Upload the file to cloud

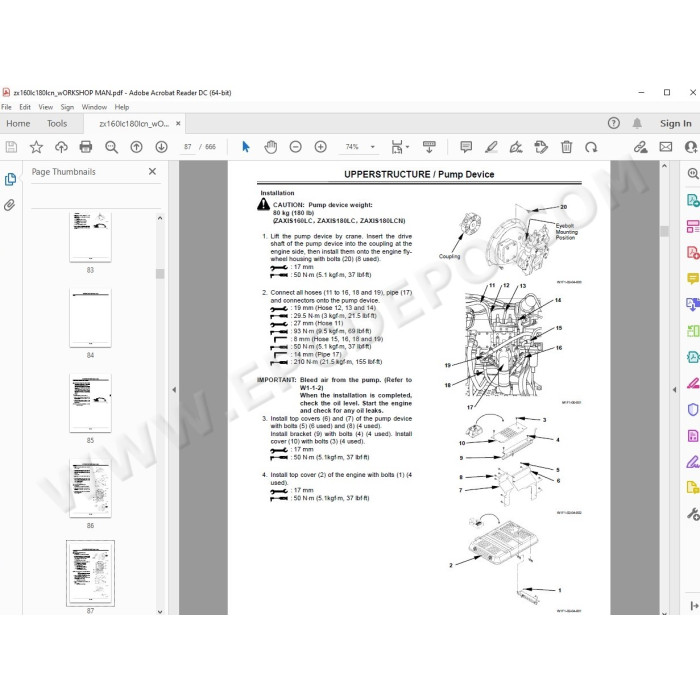(x=61, y=147)
